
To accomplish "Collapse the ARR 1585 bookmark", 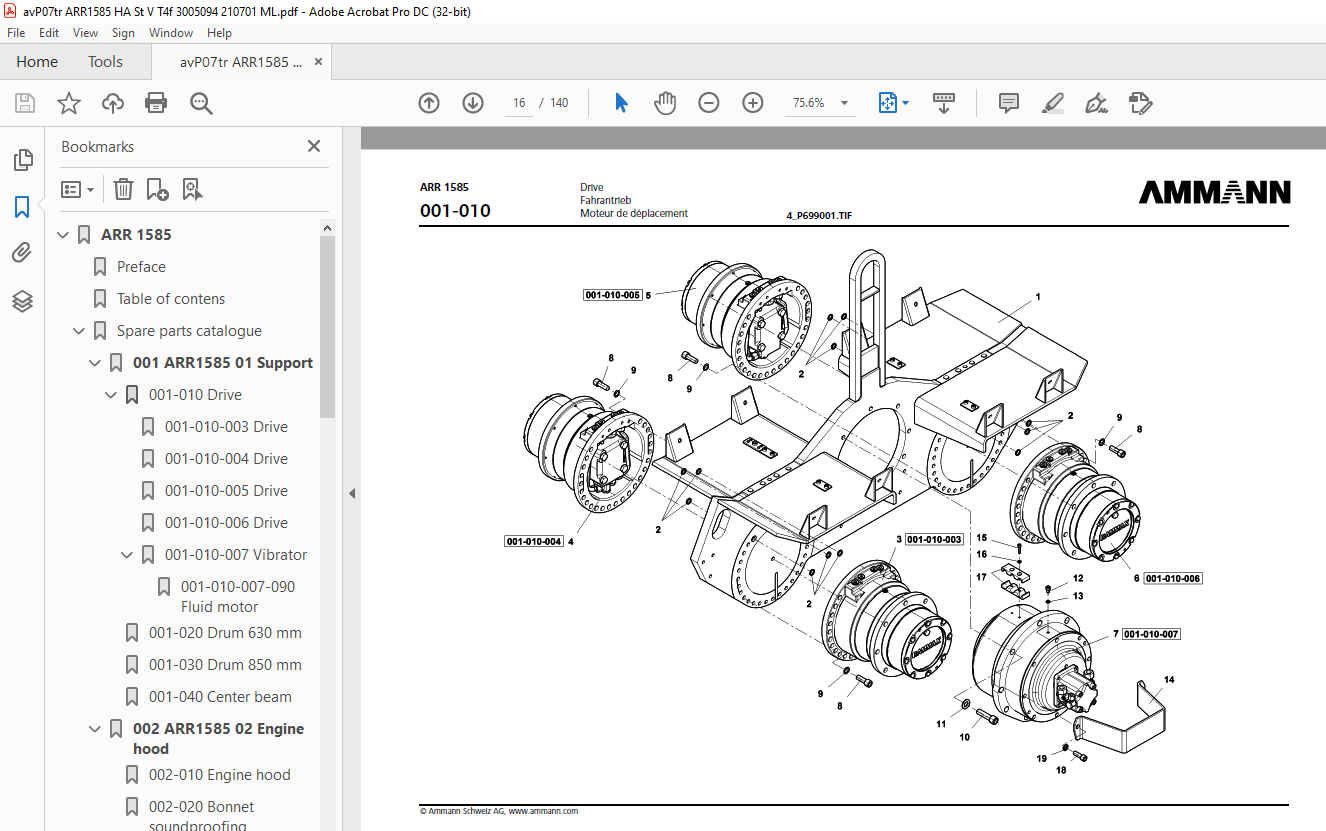I will pyautogui.click(x=63, y=235).
